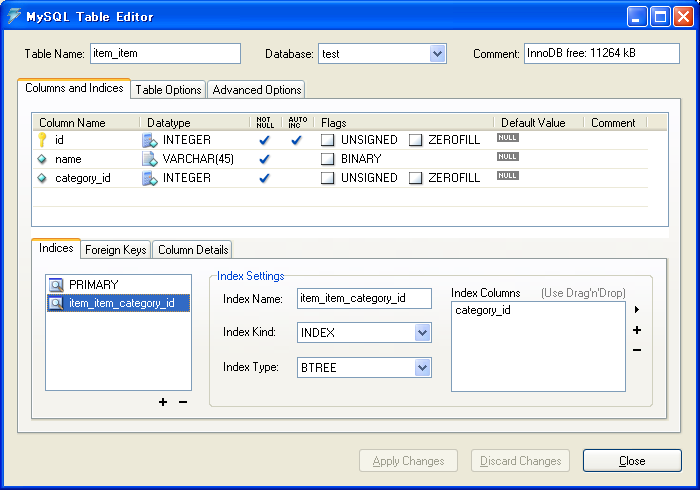Click the Comment input field
This screenshot has height=490, width=700.
(602, 54)
